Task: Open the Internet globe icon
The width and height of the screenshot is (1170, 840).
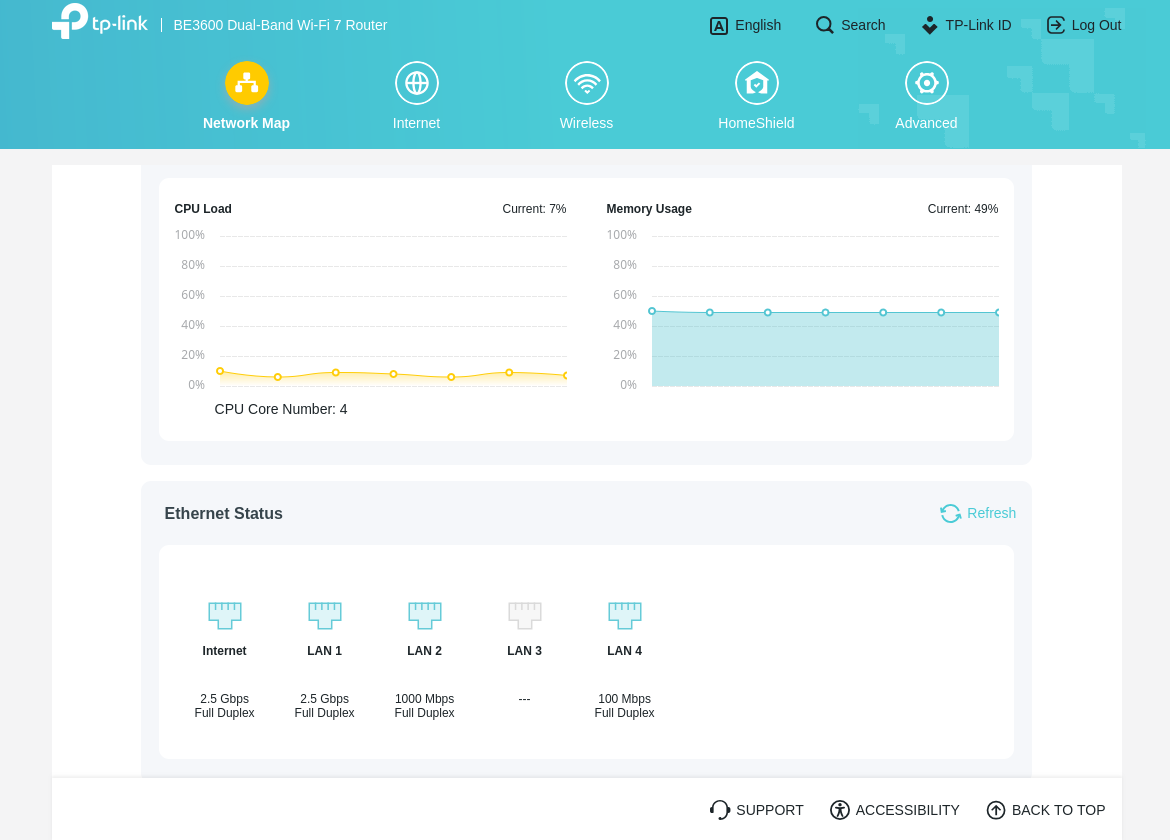Action: pos(416,83)
